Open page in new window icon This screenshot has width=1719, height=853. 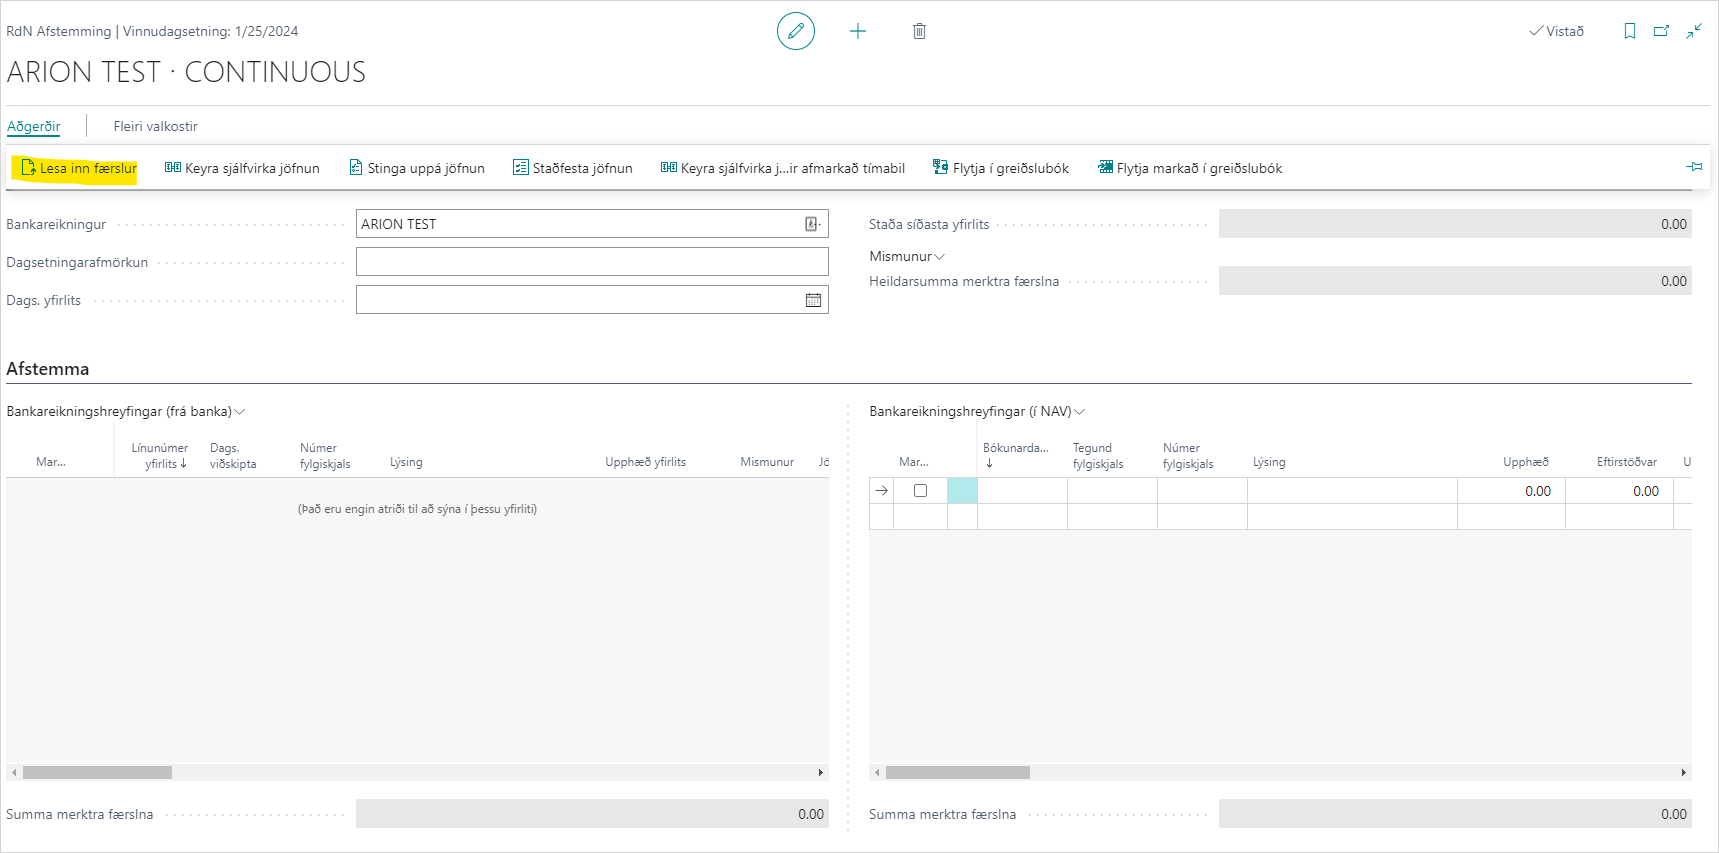pos(1661,31)
